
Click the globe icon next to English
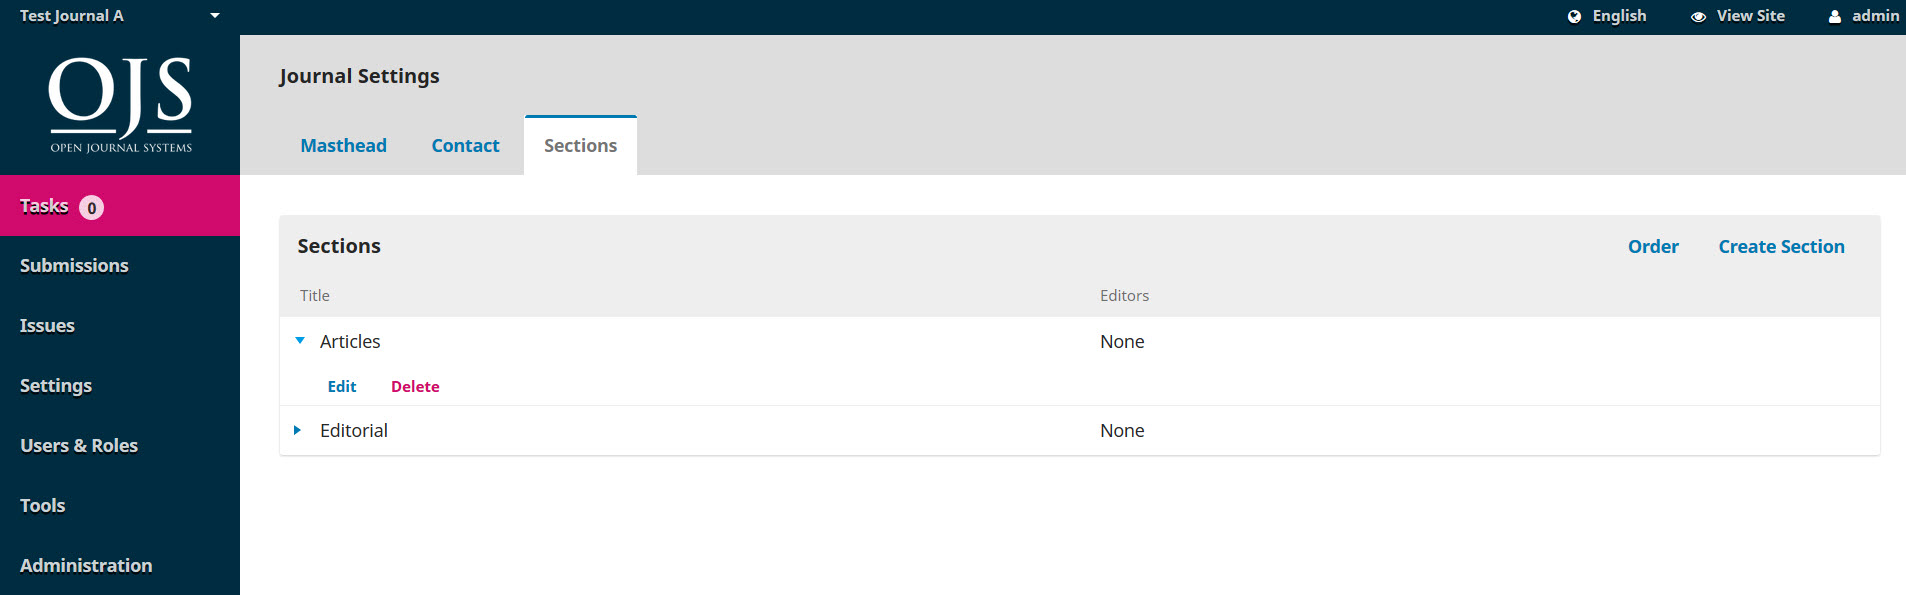pyautogui.click(x=1573, y=16)
